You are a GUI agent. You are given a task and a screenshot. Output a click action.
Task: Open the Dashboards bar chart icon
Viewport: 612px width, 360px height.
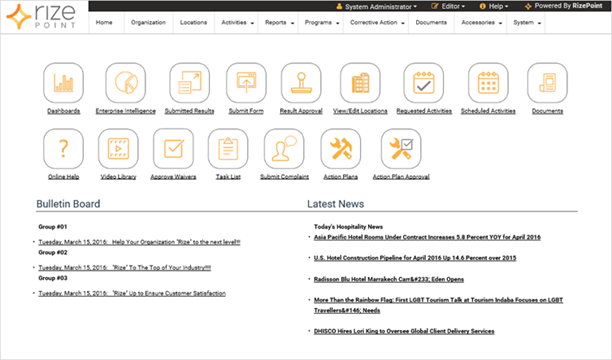click(x=63, y=83)
